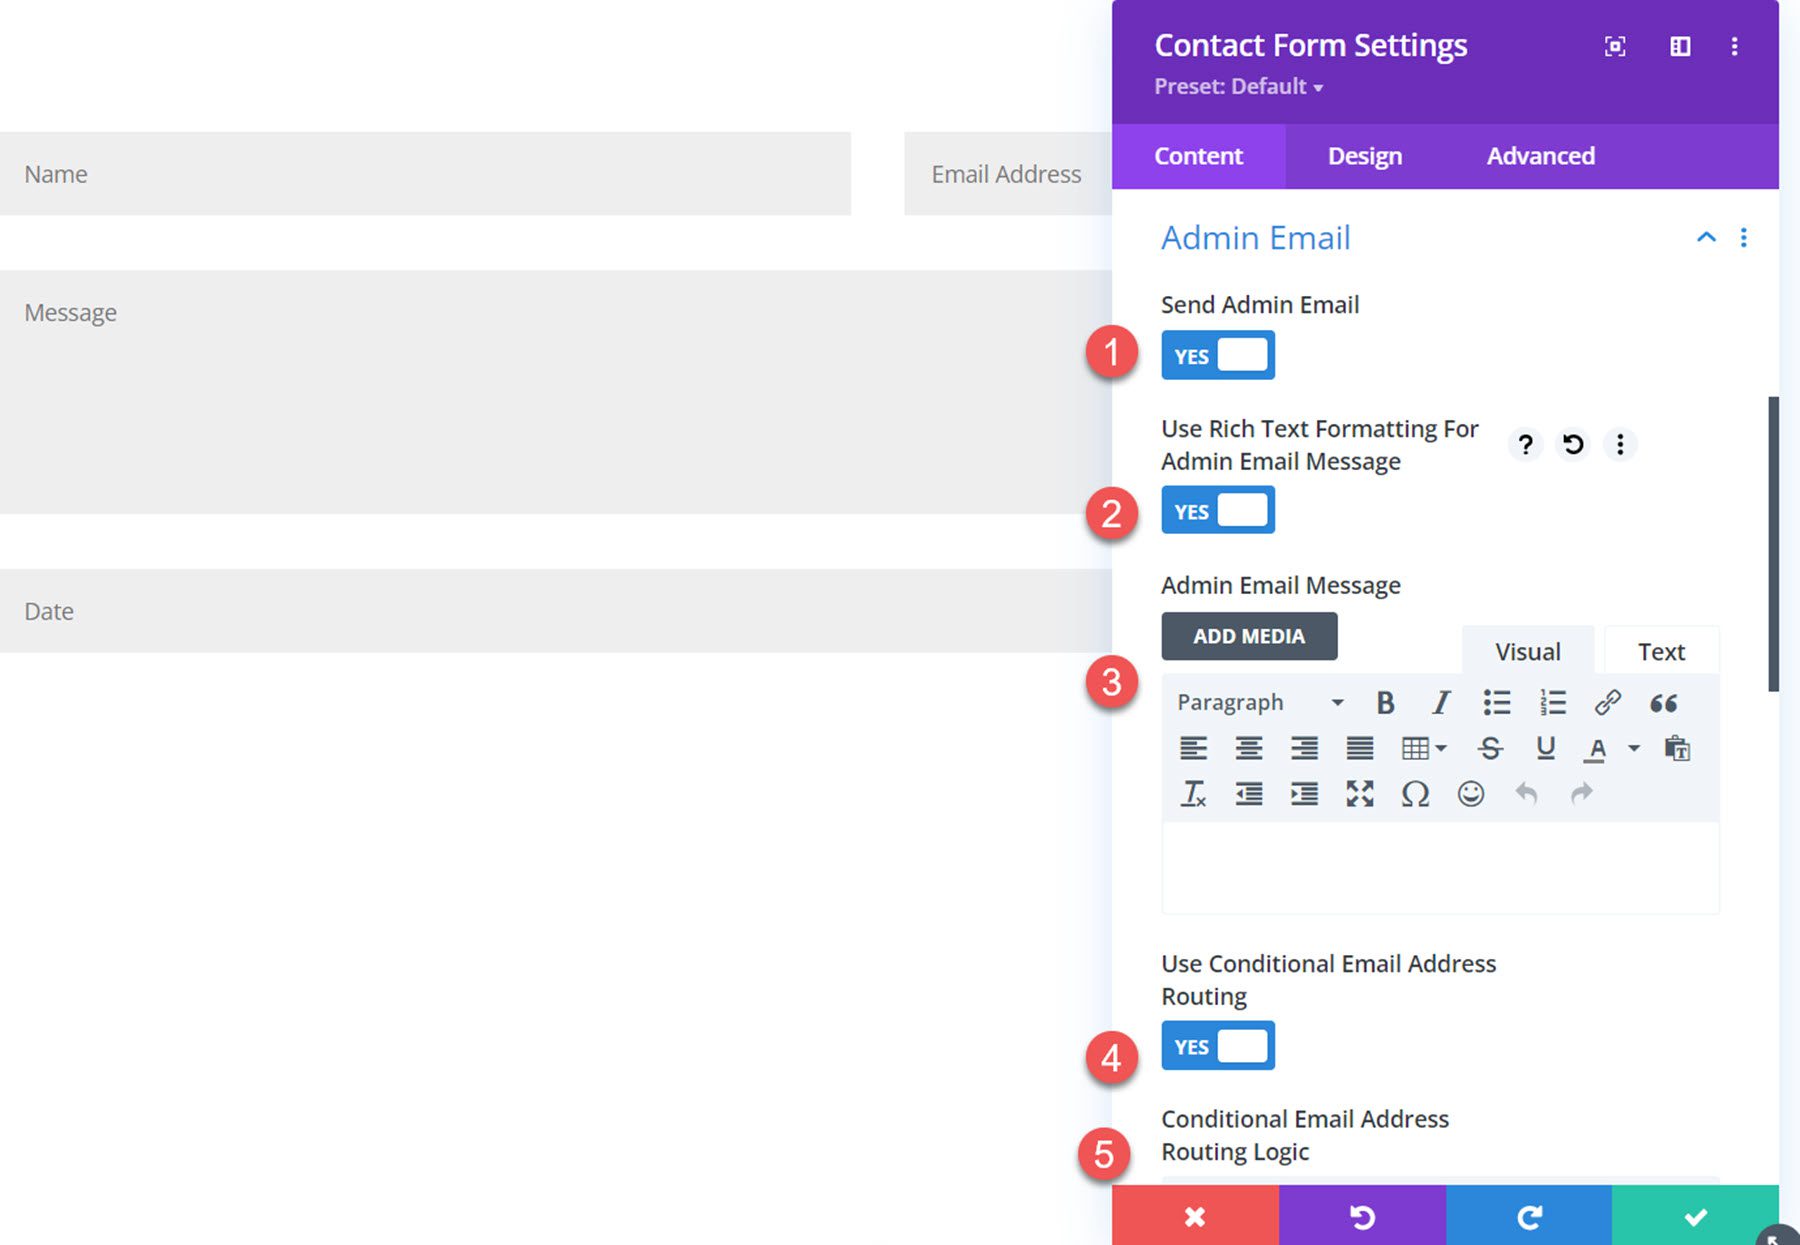Open the special character Omega icon

coord(1414,794)
